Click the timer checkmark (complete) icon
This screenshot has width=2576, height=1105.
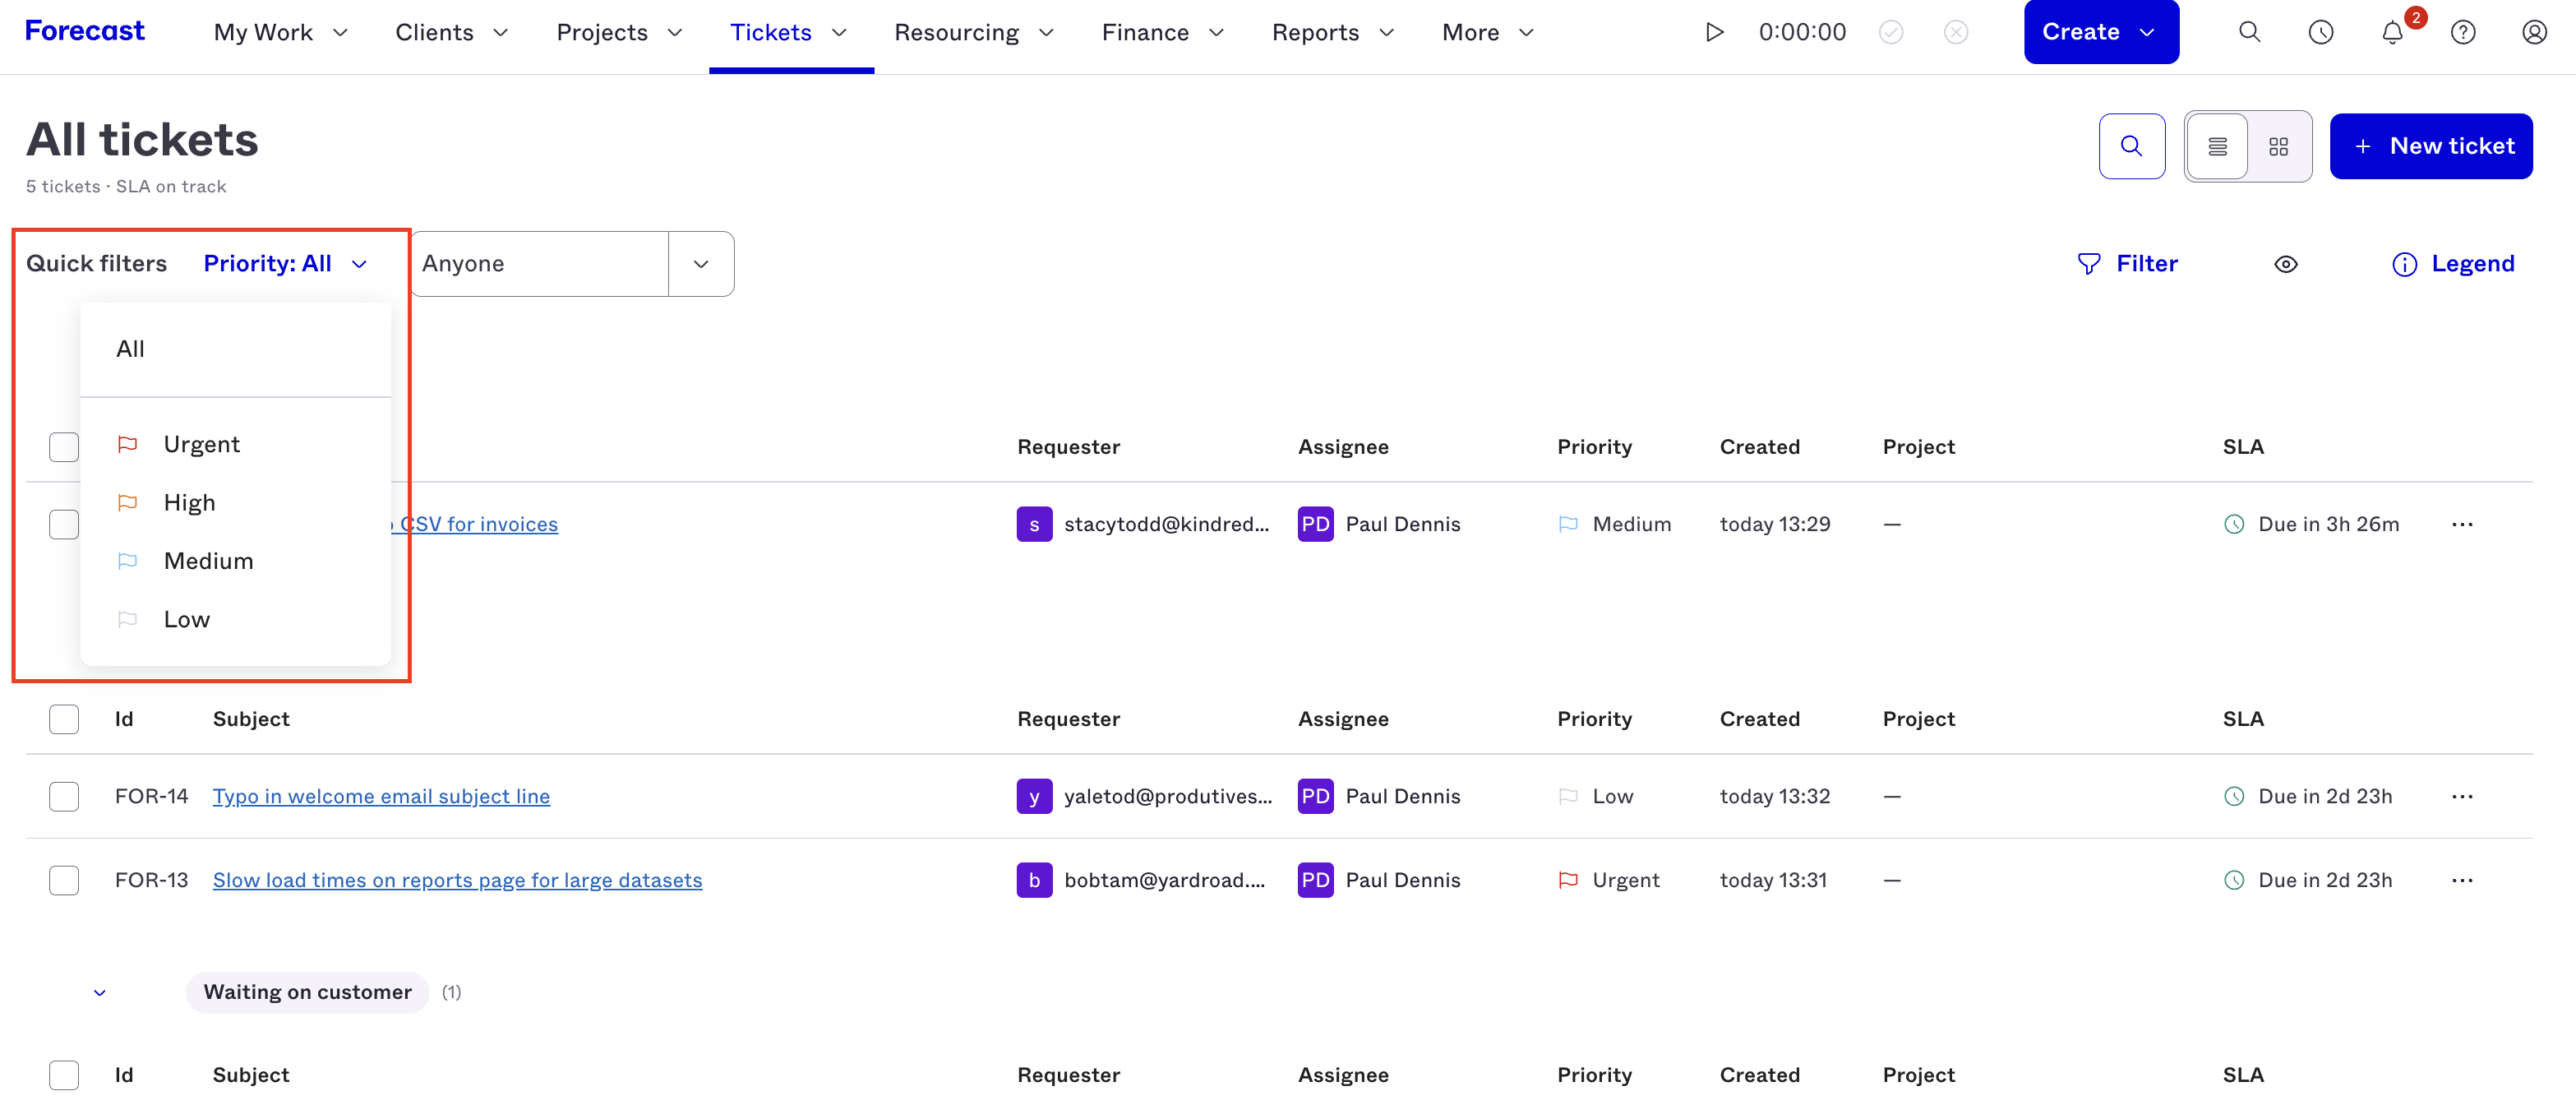tap(1890, 32)
